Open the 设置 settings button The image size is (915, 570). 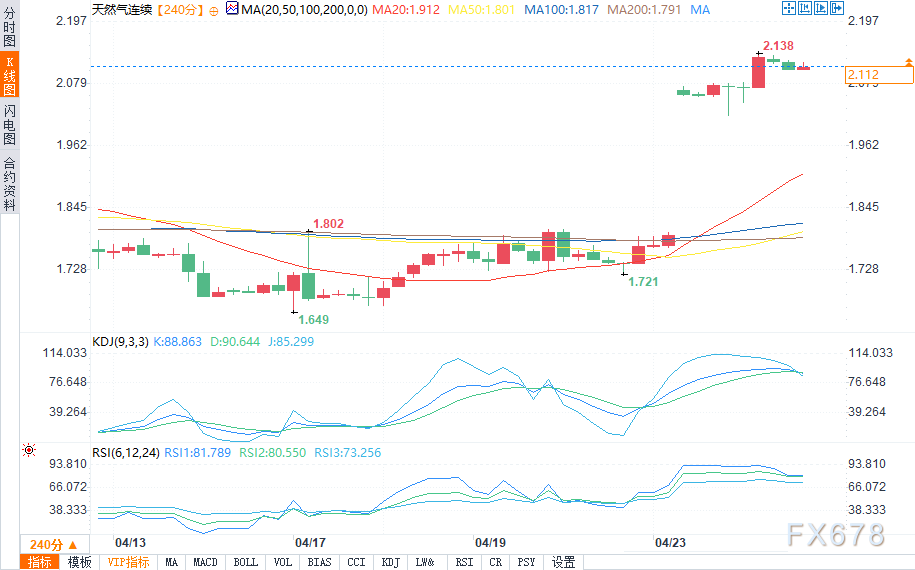[563, 562]
